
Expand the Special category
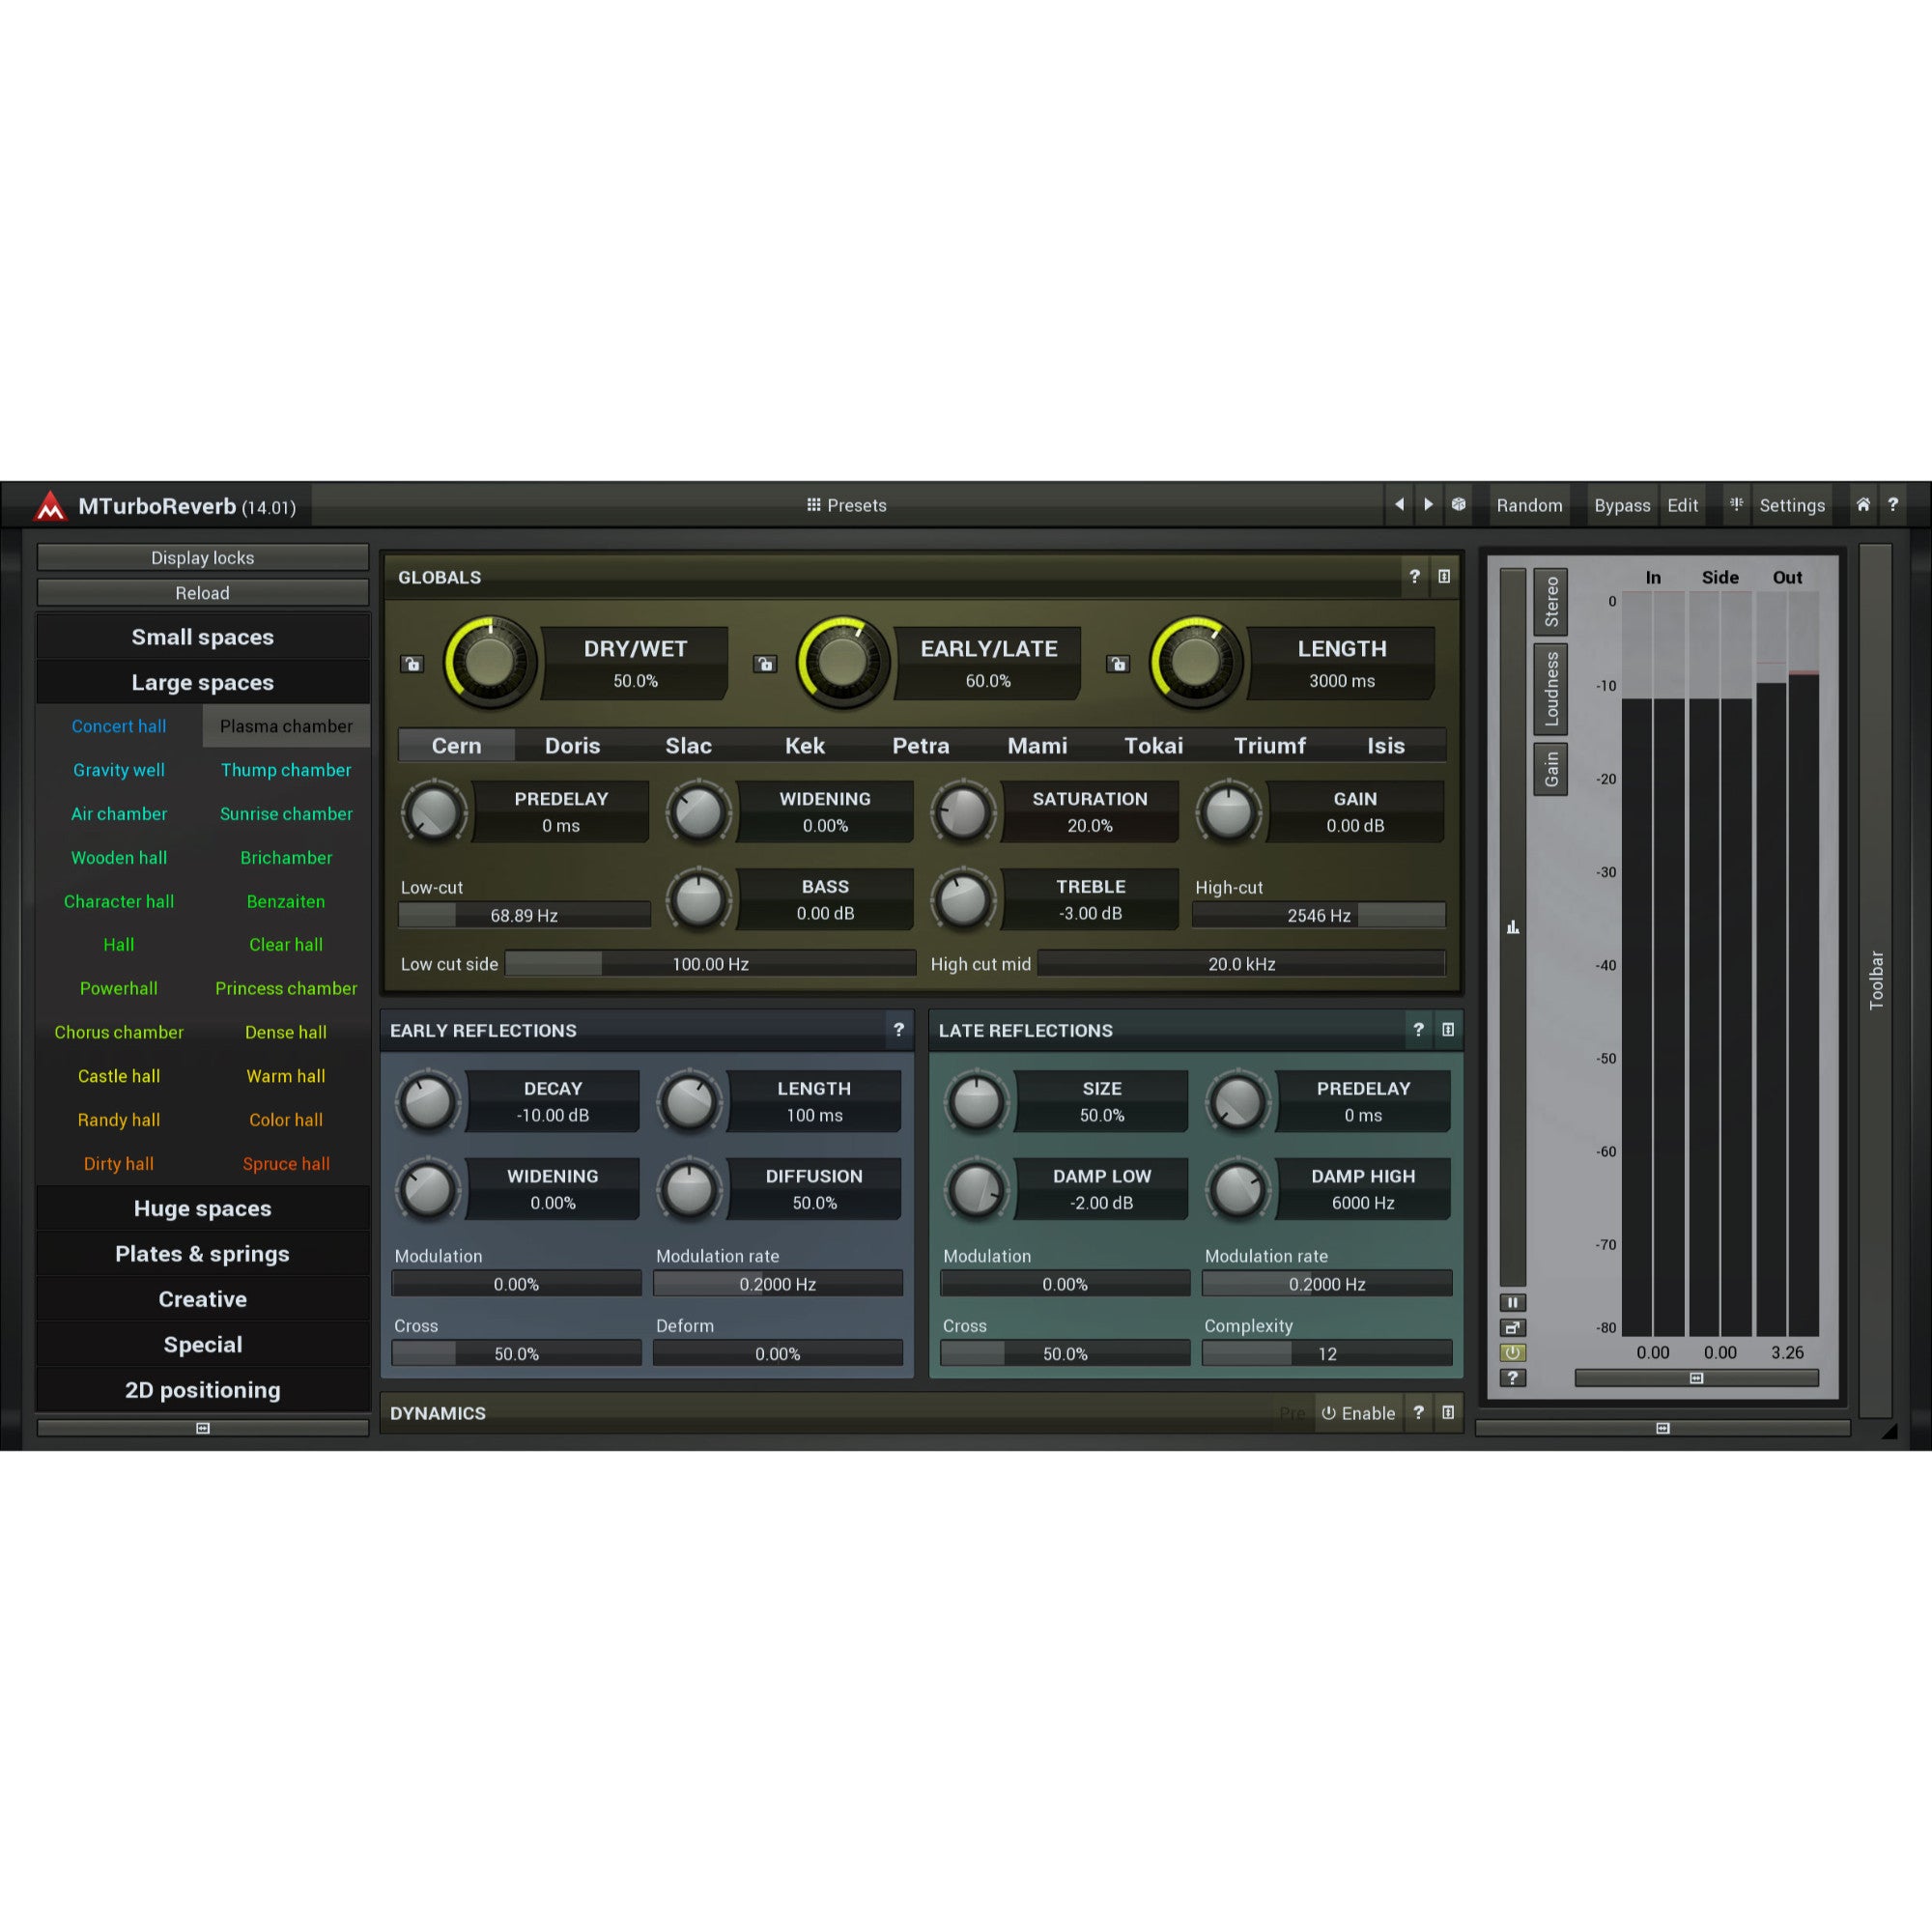[x=203, y=1344]
